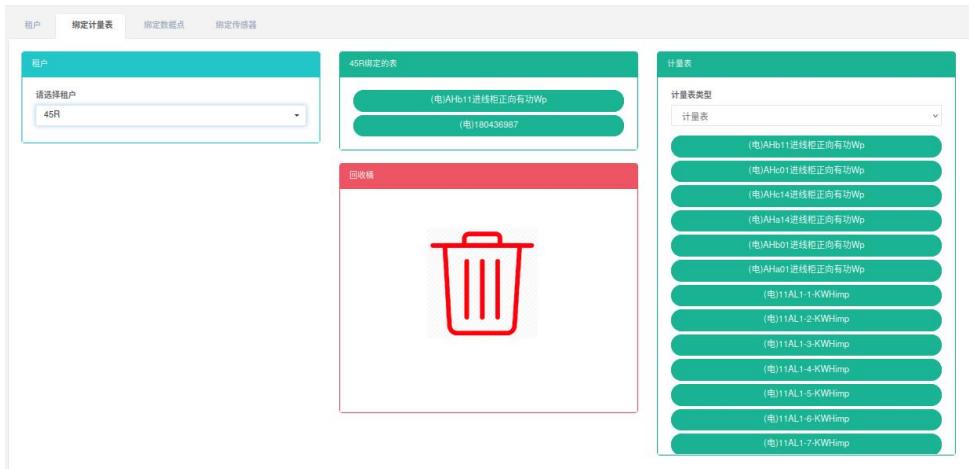Expand the 计量表类型 dropdown
The image size is (969, 469).
(x=806, y=117)
